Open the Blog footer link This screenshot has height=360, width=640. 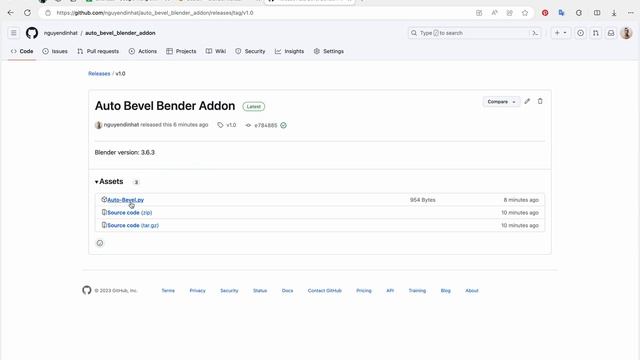pos(446,291)
